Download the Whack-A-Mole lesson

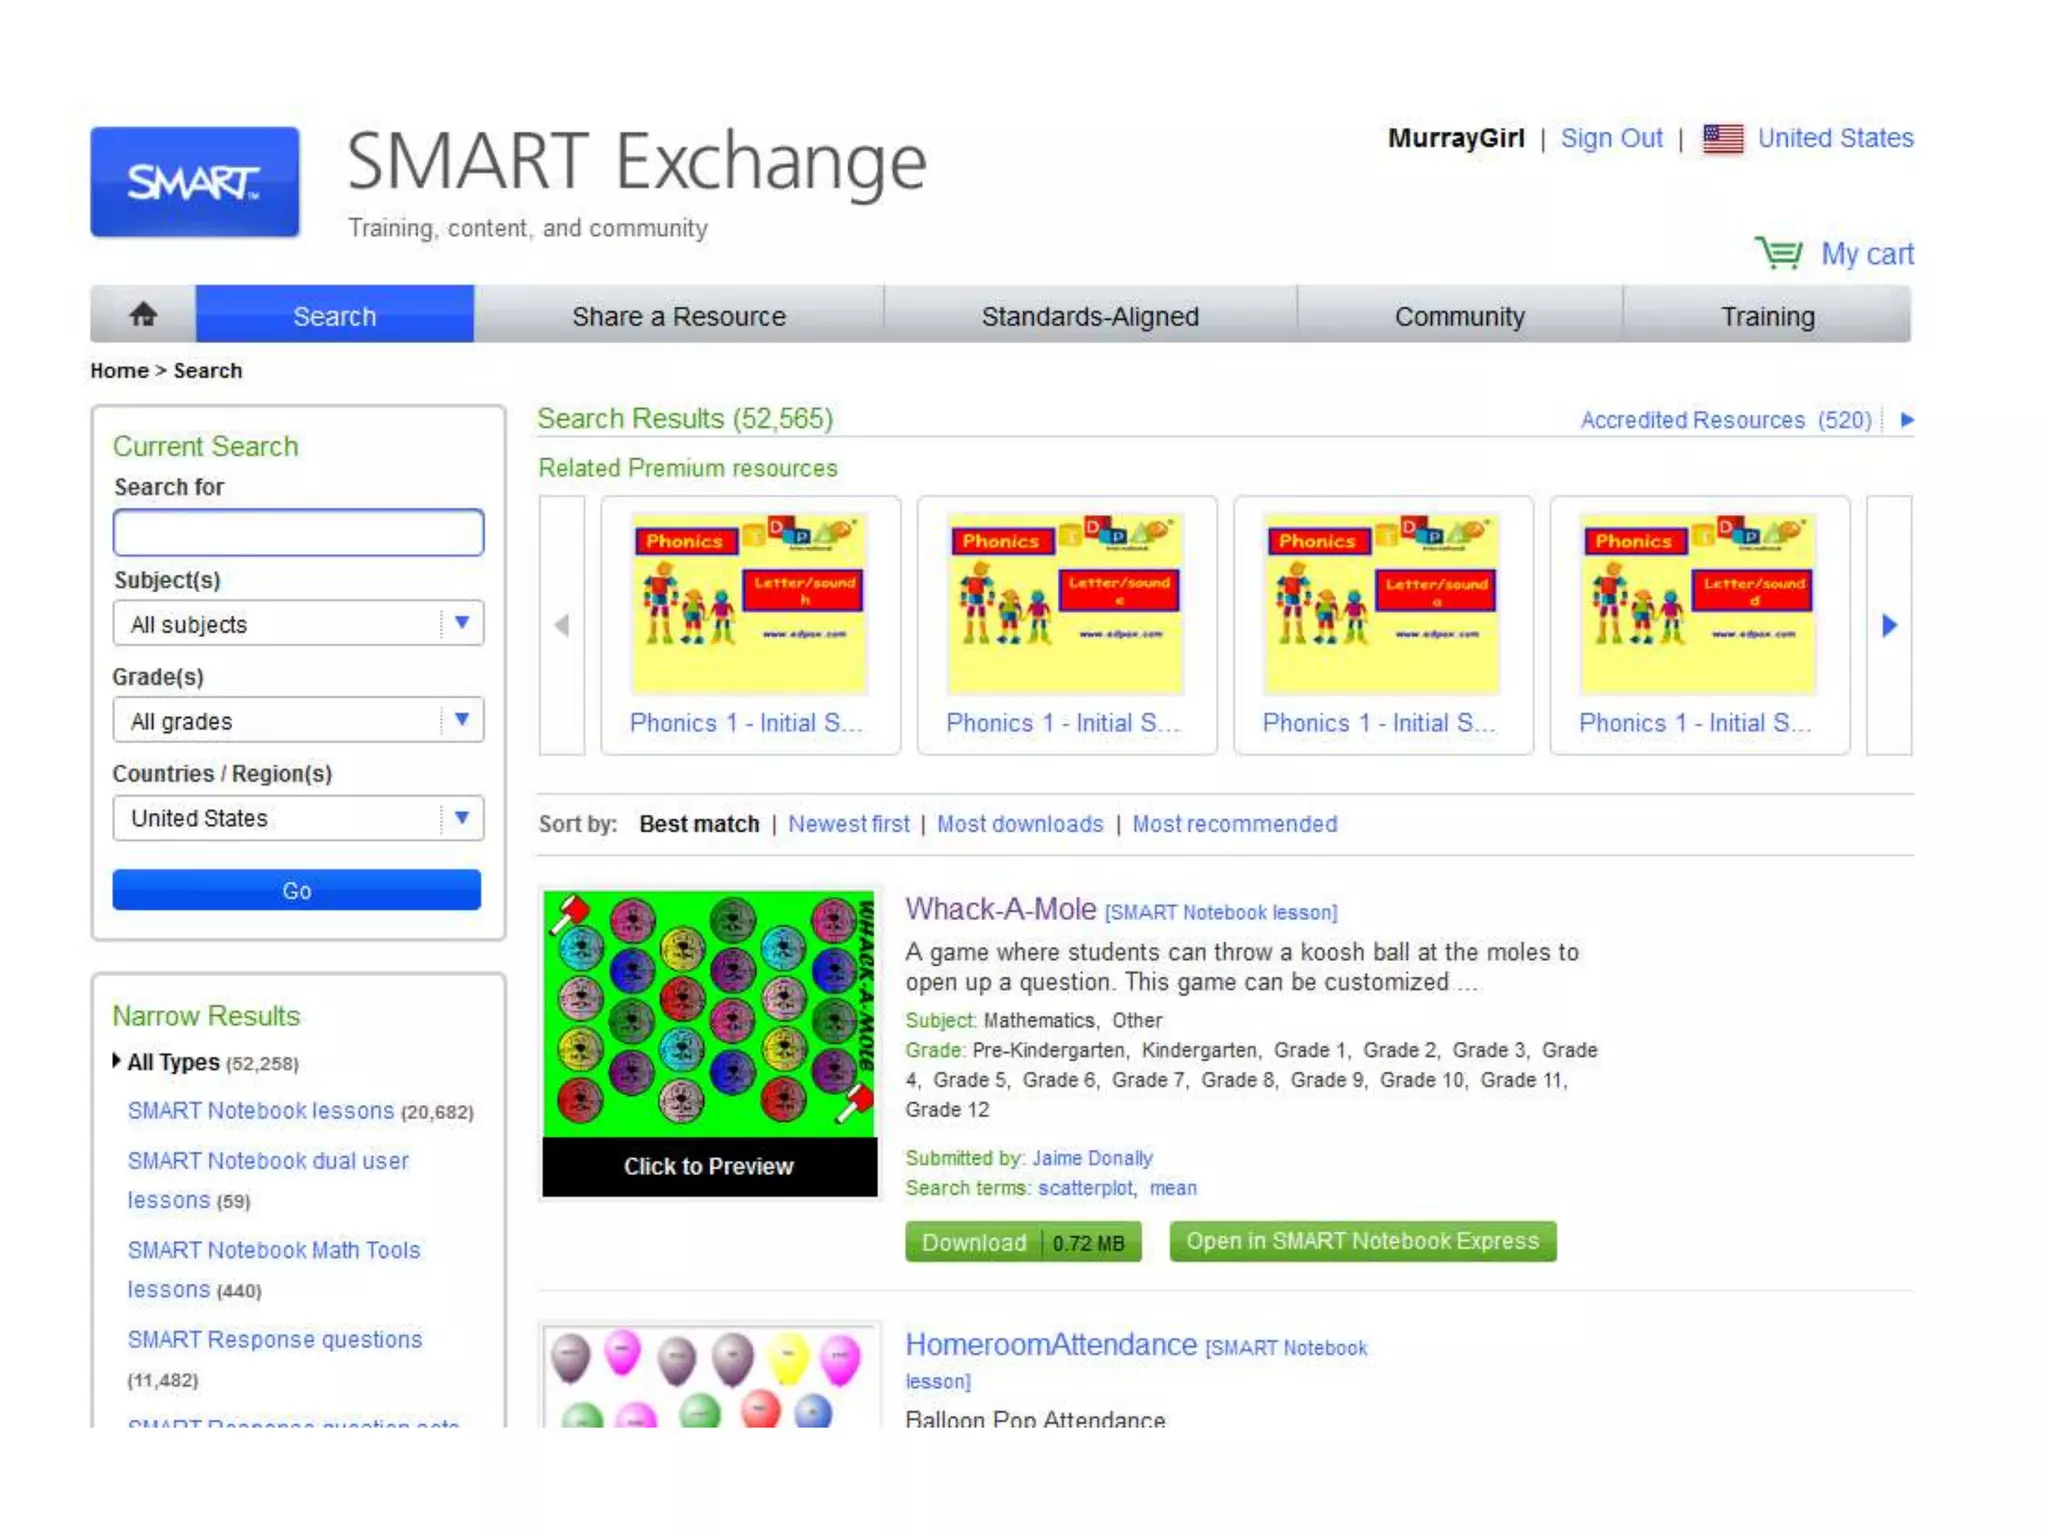coord(1023,1242)
